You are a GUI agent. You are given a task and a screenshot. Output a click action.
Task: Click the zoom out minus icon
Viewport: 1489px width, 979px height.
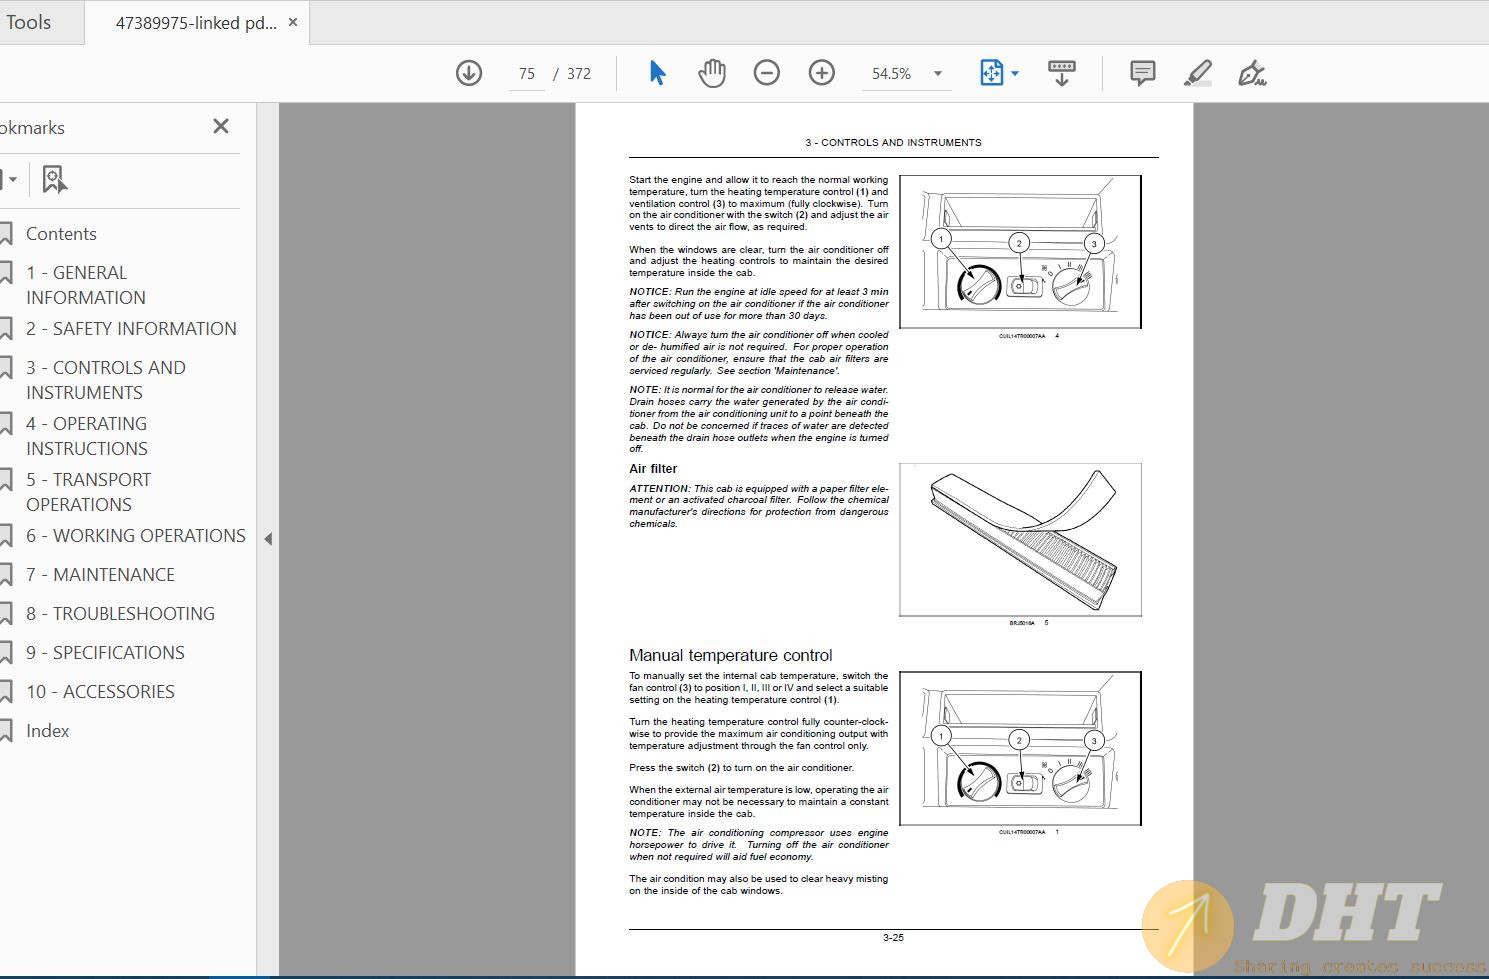767,73
